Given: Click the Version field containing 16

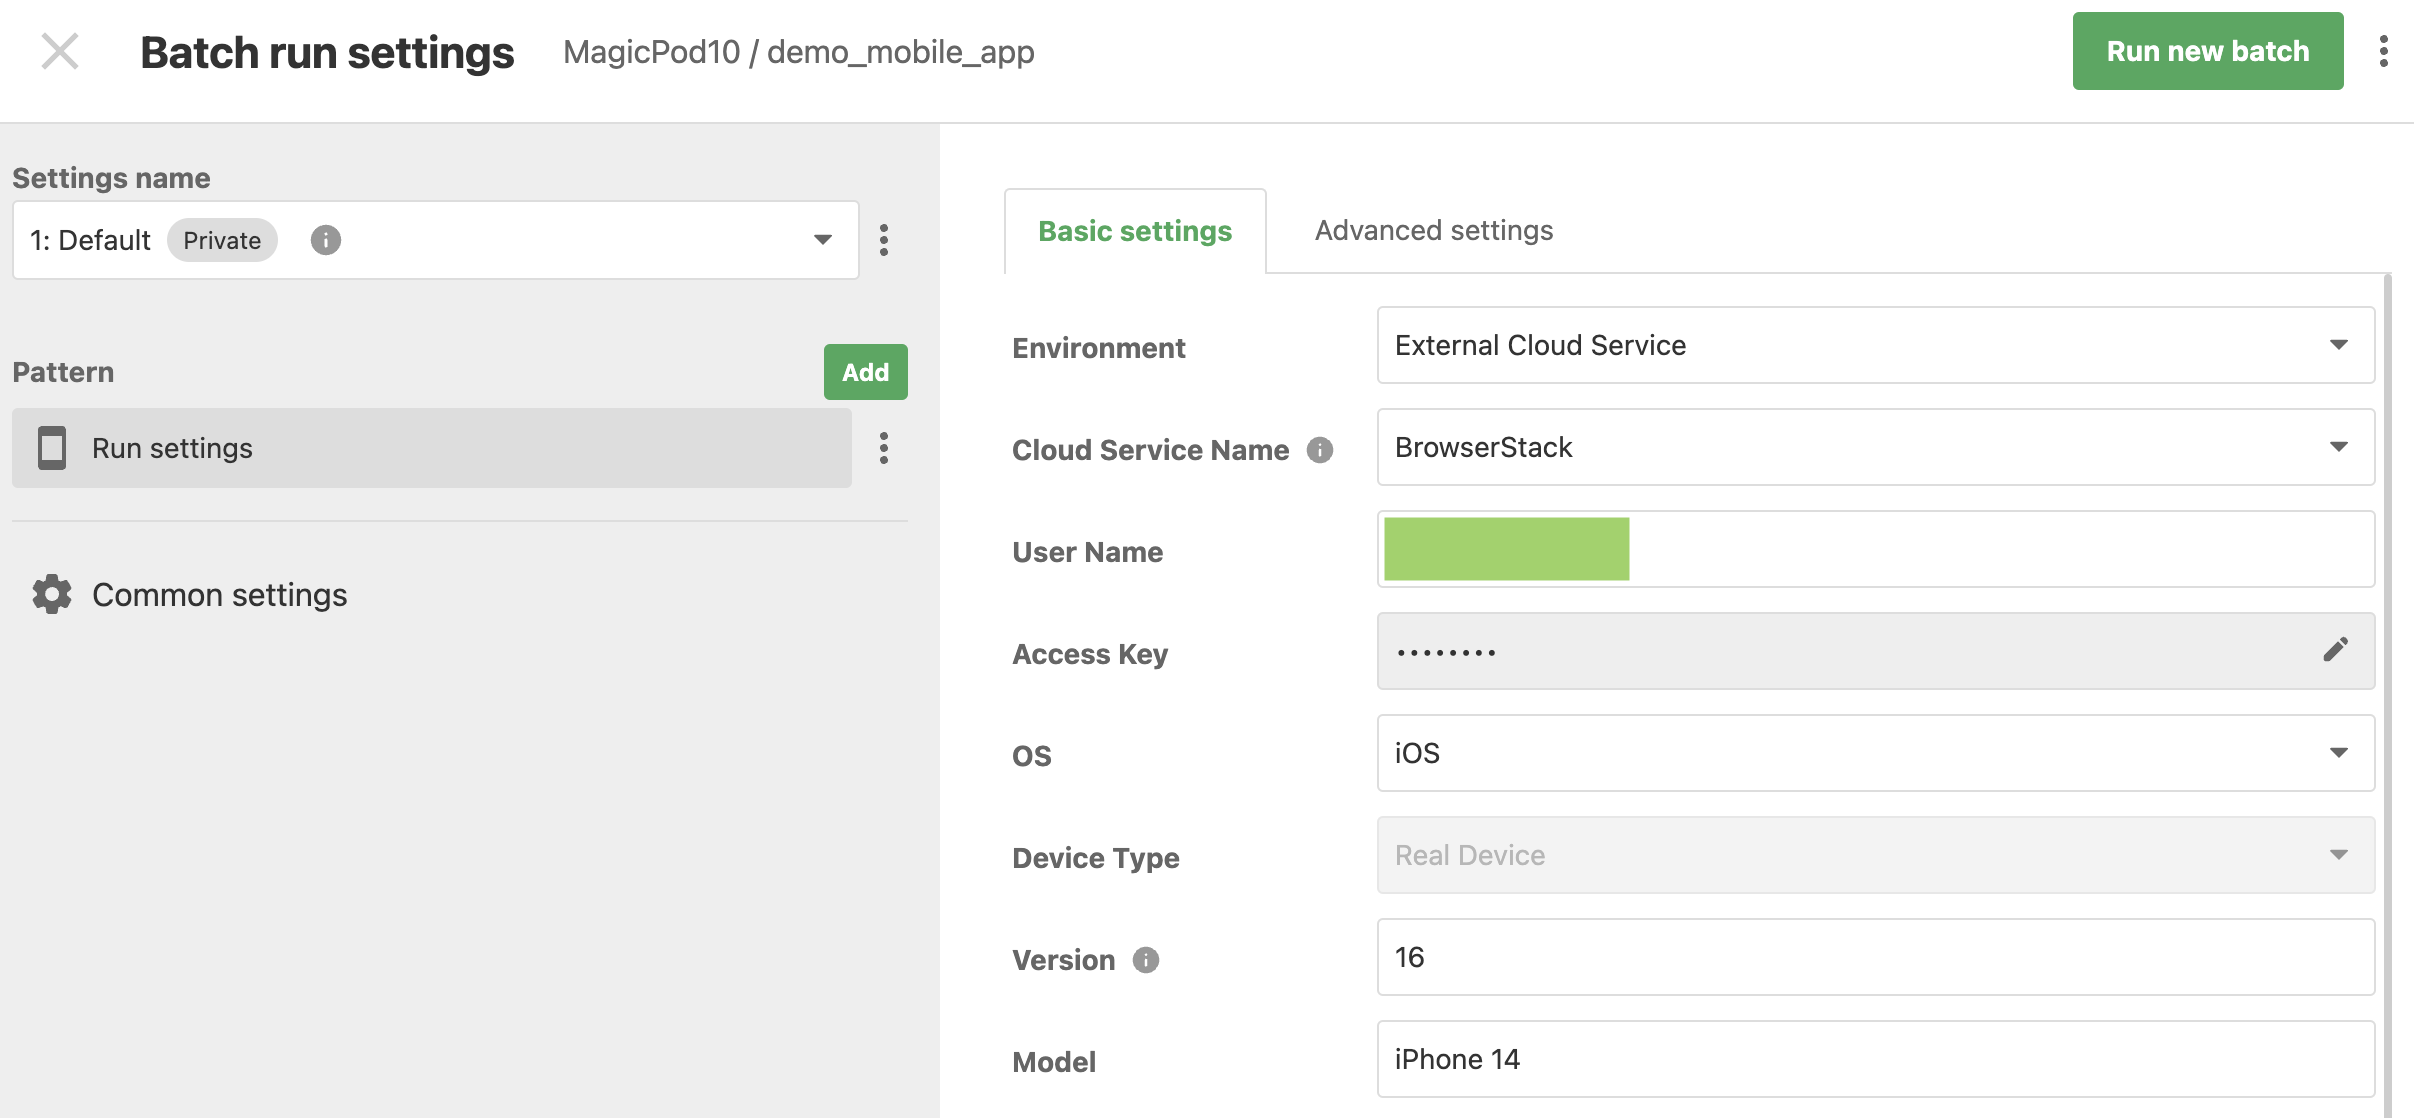Looking at the screenshot, I should click(x=1875, y=957).
